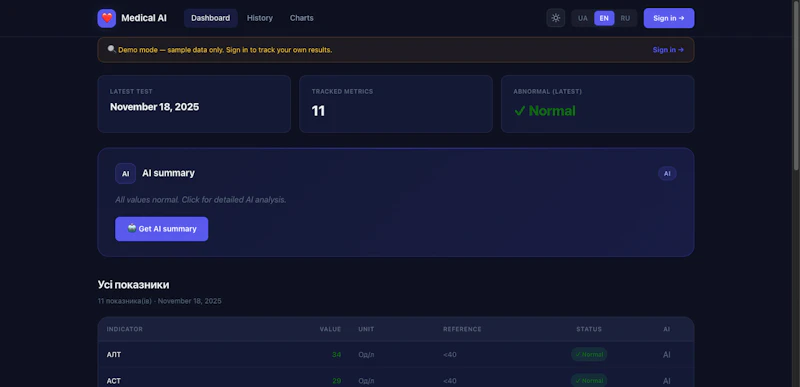The height and width of the screenshot is (387, 800).
Task: Open AI analysis for the АСТ row
Action: pyautogui.click(x=666, y=381)
